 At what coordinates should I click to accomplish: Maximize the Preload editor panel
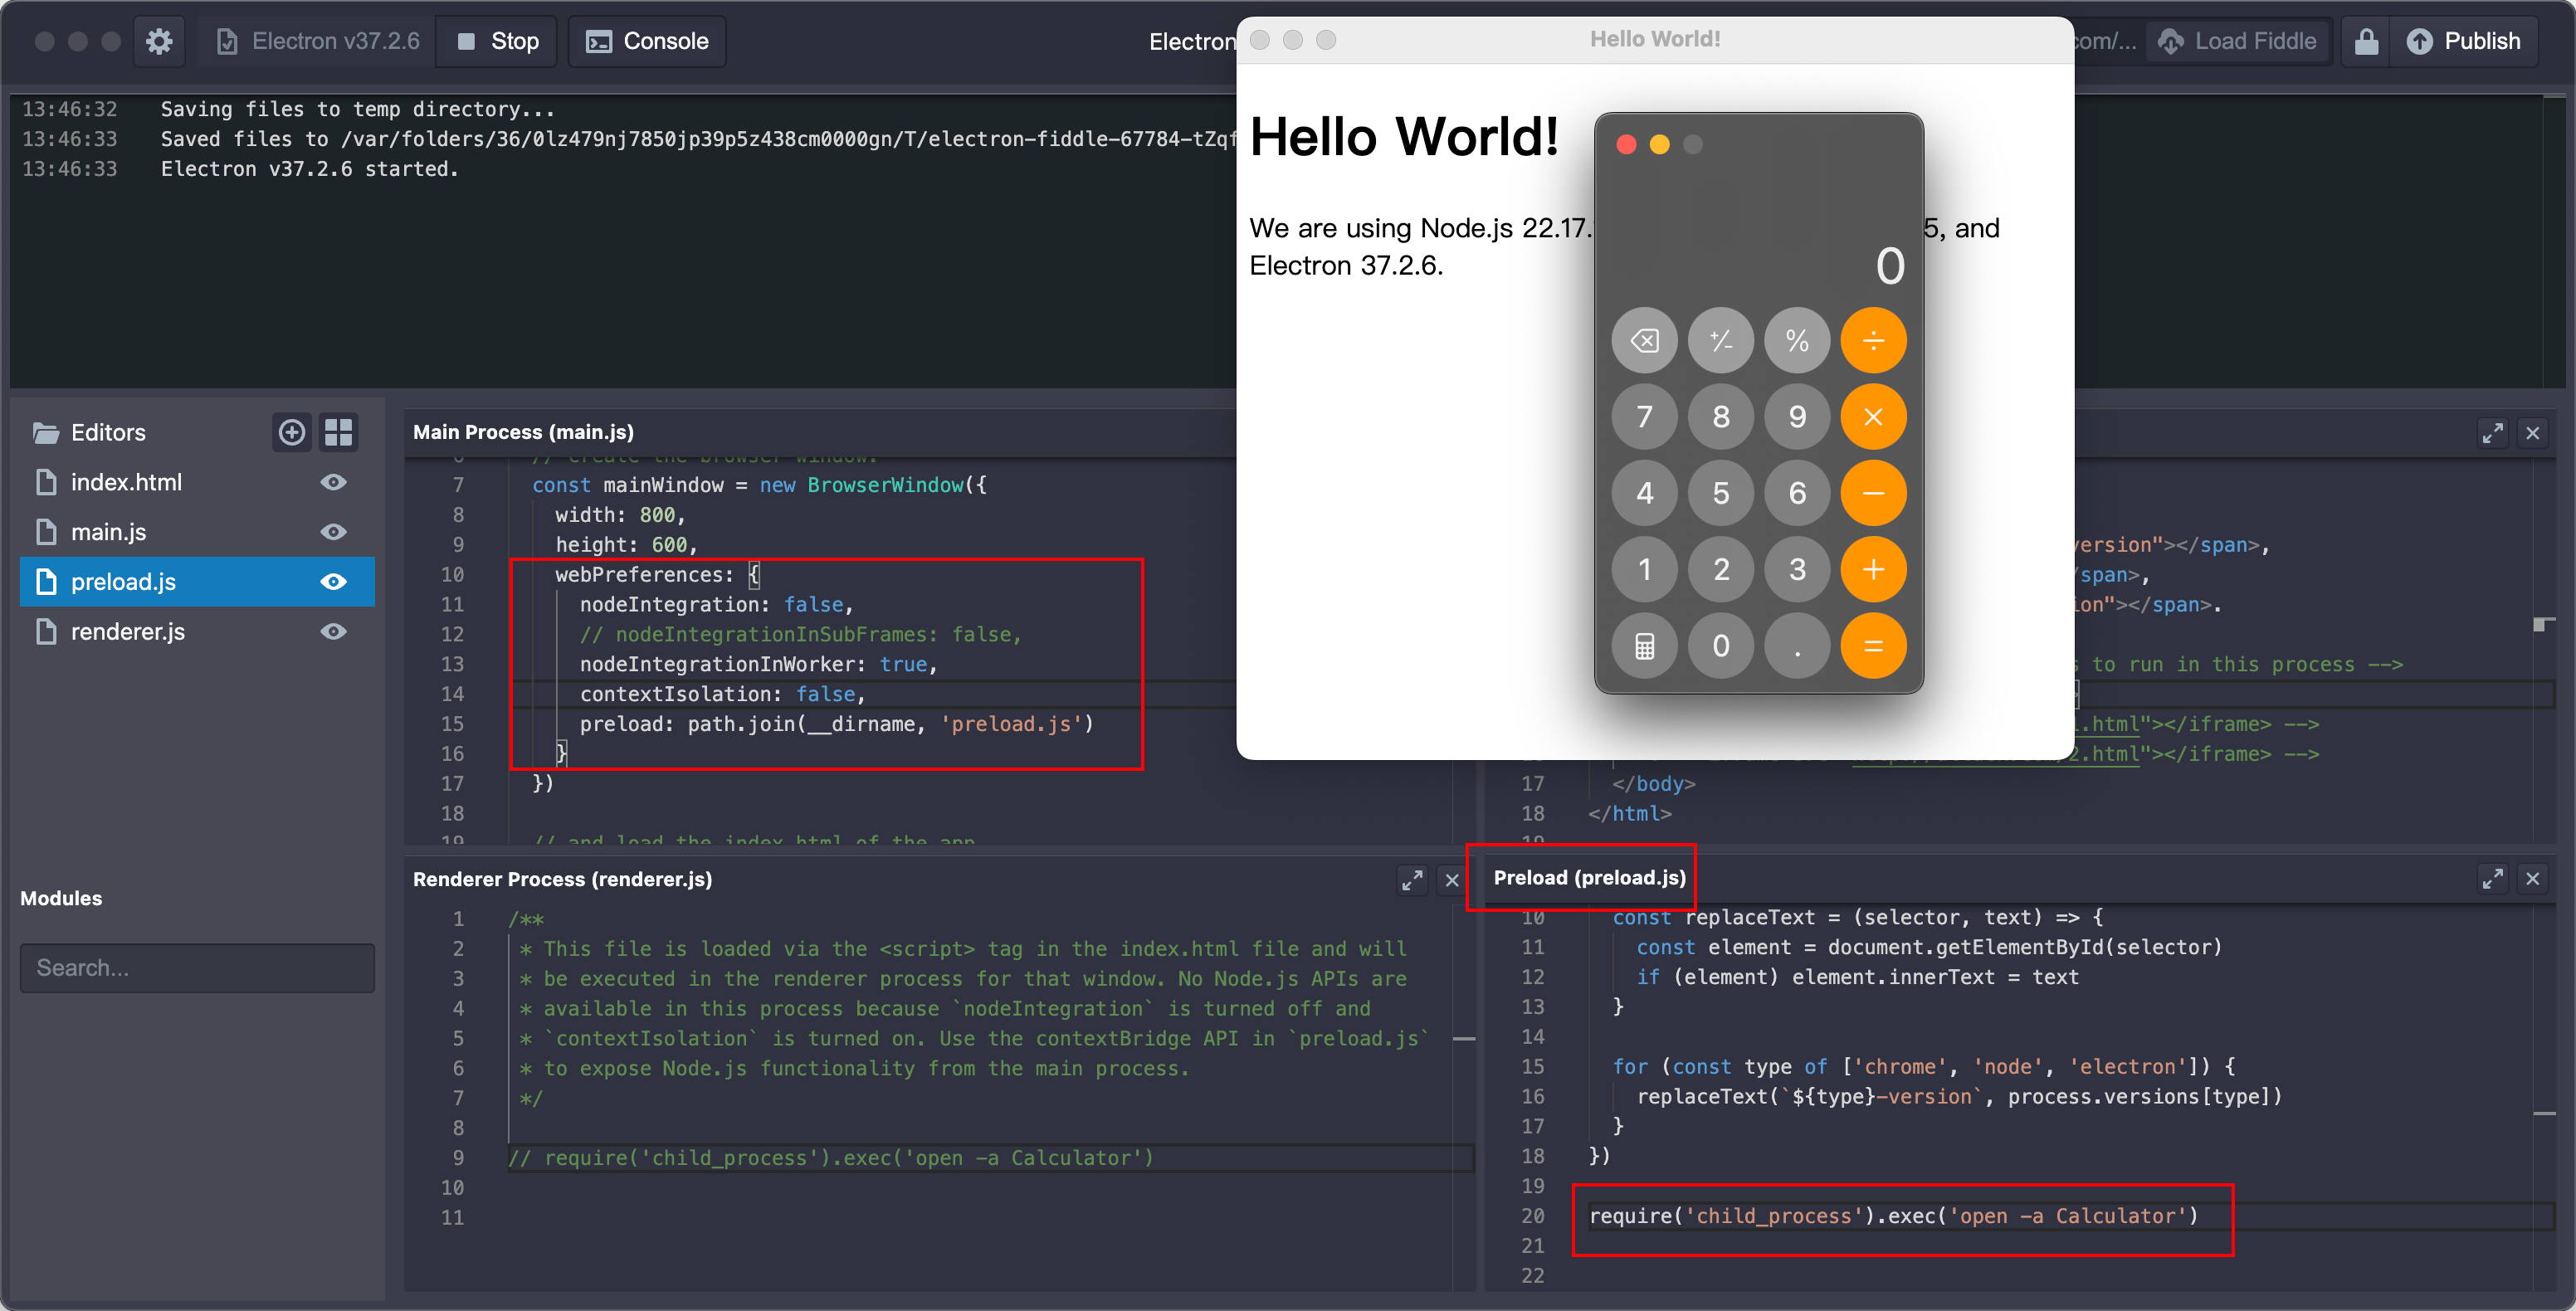pos(2493,879)
